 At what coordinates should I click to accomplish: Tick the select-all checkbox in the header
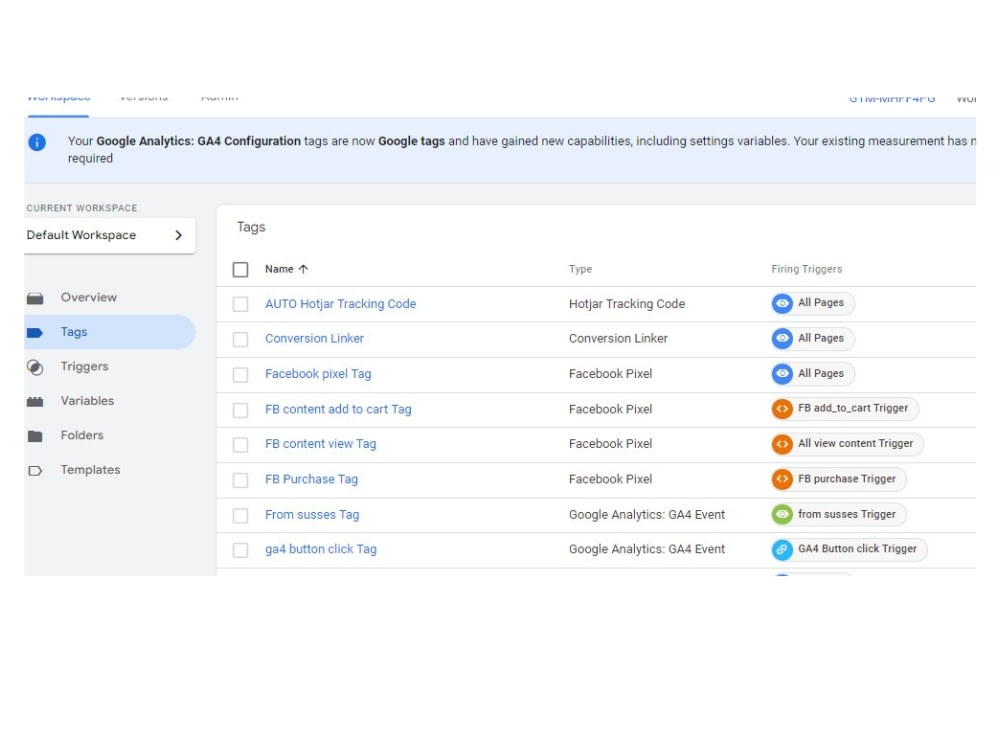tap(240, 268)
